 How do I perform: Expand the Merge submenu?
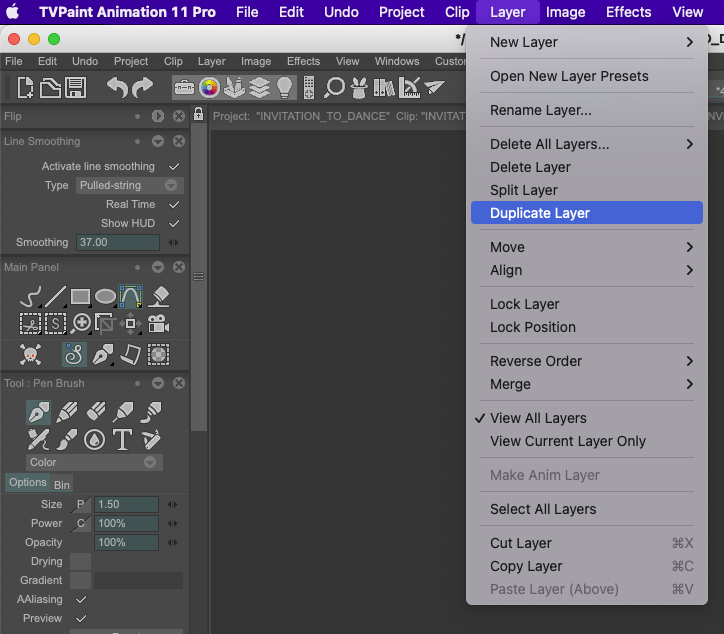(x=587, y=384)
